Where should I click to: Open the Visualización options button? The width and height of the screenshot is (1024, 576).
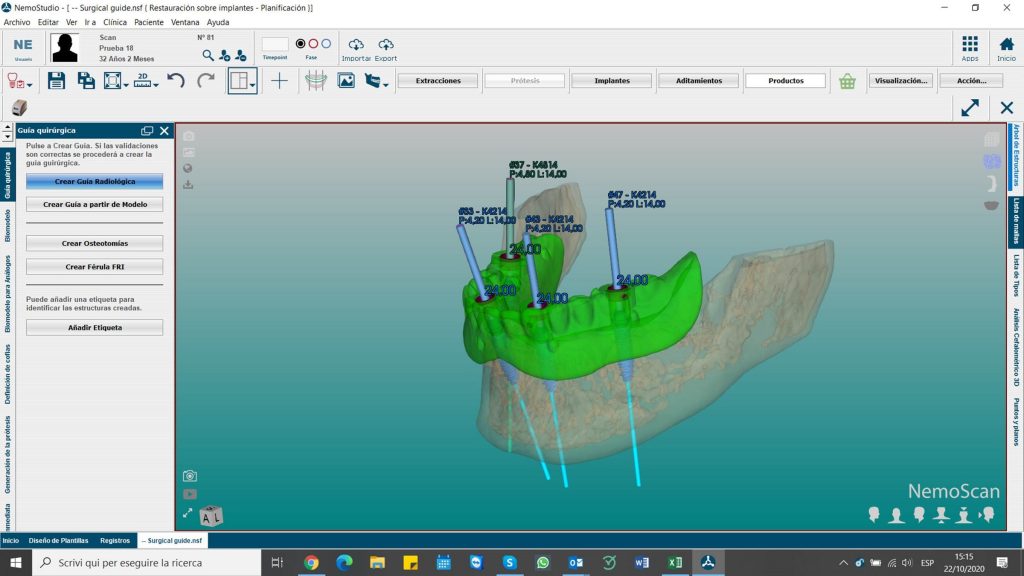901,80
